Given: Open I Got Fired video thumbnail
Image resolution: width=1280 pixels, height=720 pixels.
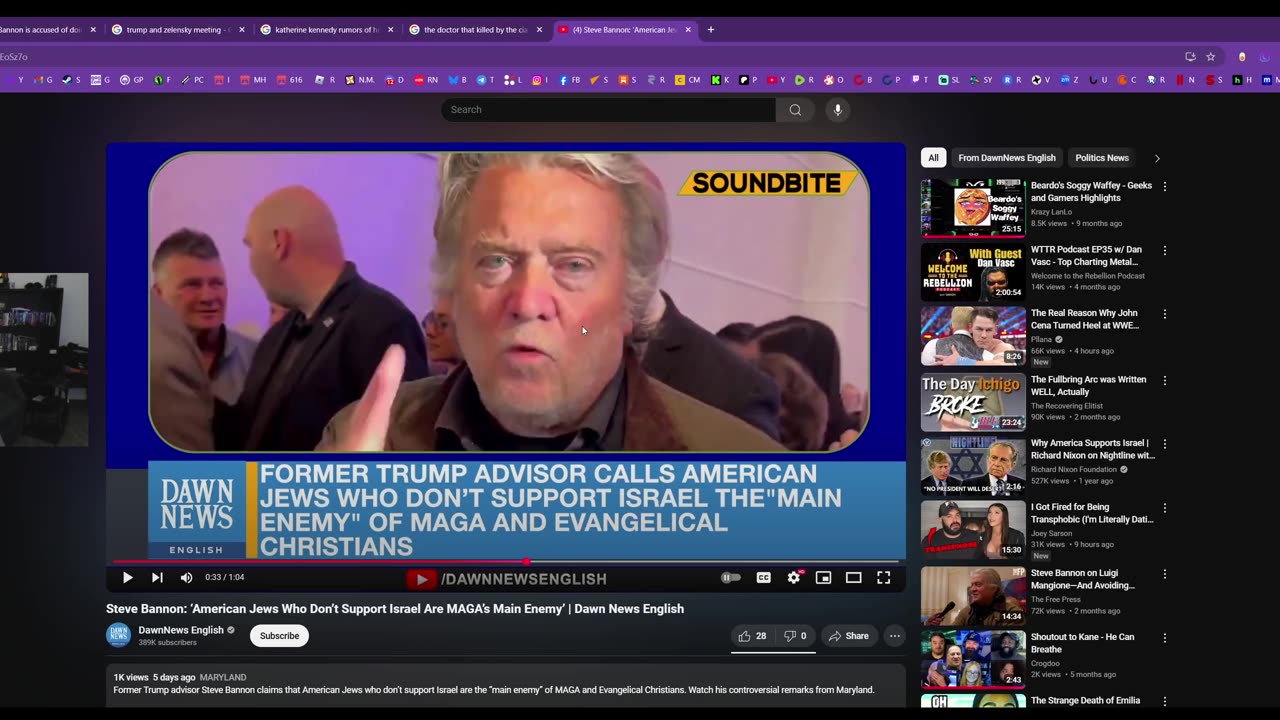Looking at the screenshot, I should click(973, 529).
